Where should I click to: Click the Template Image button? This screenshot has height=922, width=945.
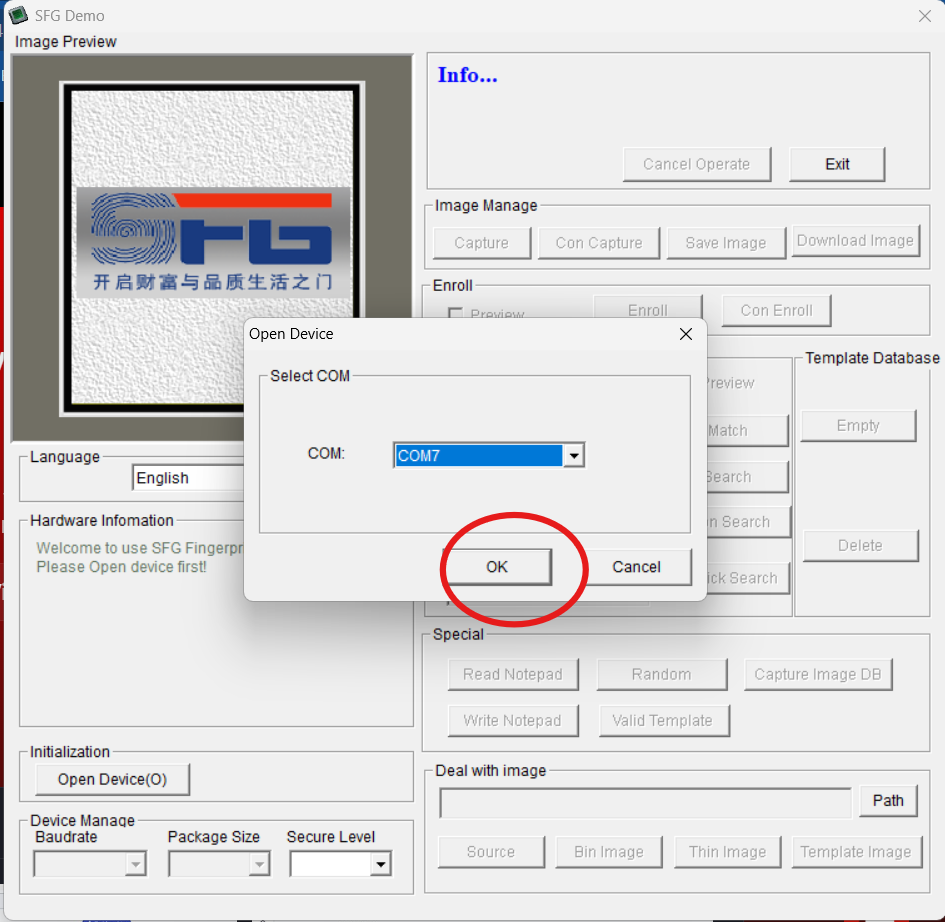tap(856, 851)
